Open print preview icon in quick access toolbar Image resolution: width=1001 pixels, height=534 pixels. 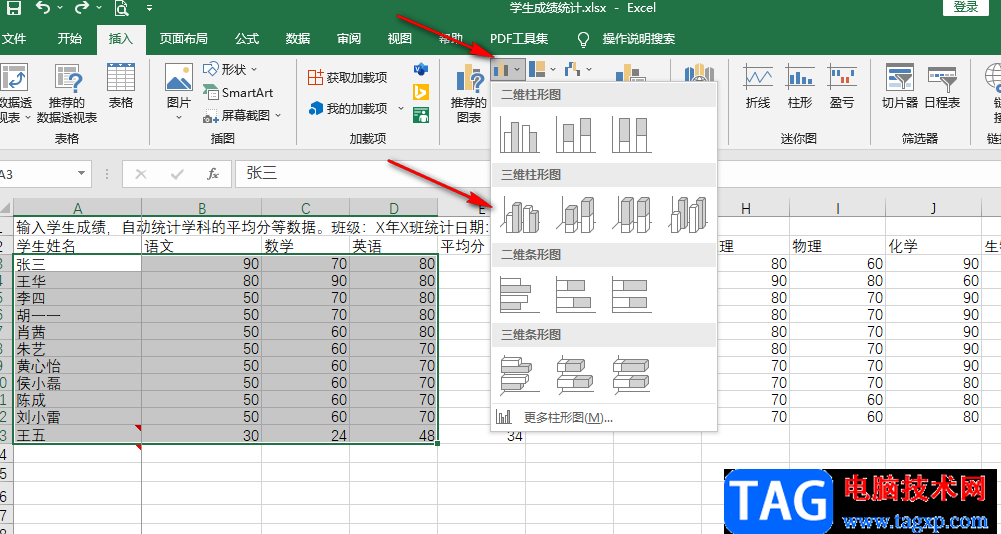pyautogui.click(x=121, y=8)
